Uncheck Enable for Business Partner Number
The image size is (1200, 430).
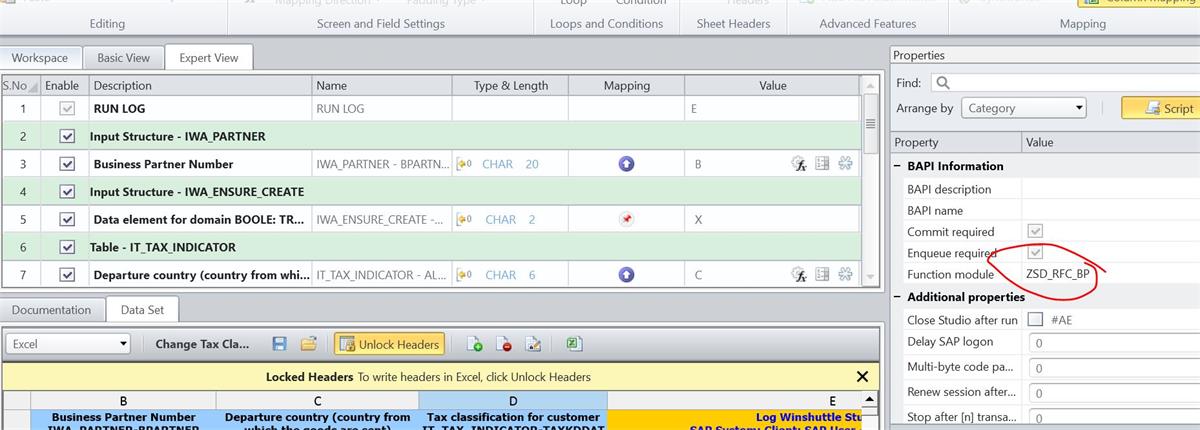tap(66, 164)
